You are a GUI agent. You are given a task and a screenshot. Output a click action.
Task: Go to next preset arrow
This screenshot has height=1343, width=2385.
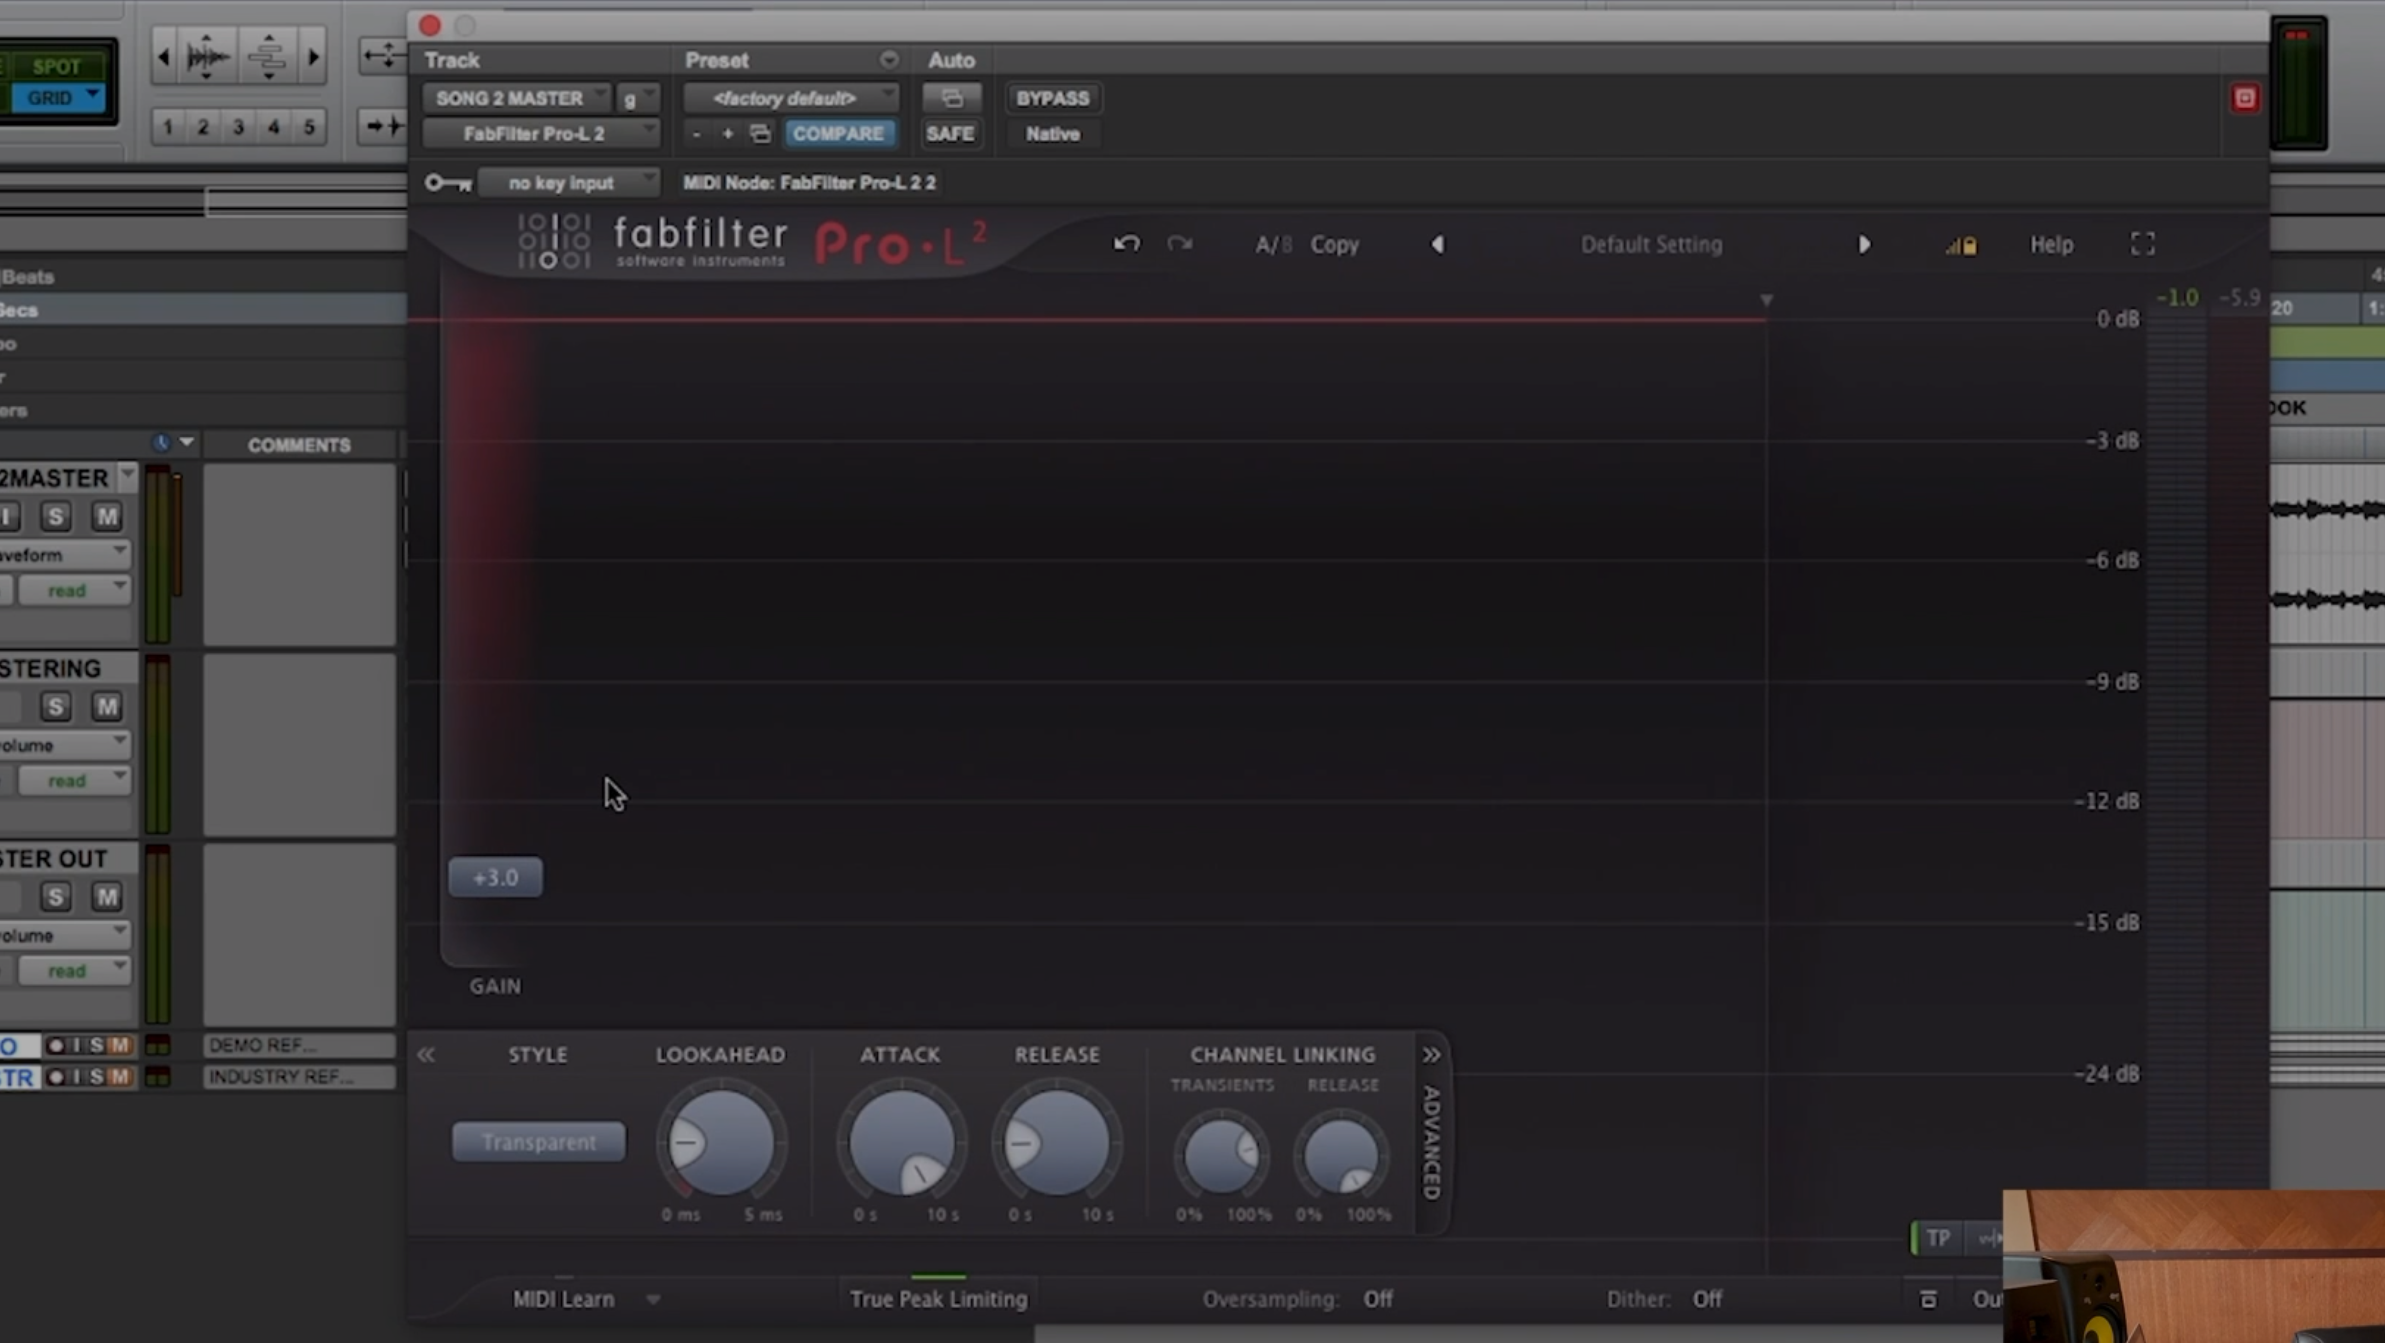click(x=1864, y=244)
